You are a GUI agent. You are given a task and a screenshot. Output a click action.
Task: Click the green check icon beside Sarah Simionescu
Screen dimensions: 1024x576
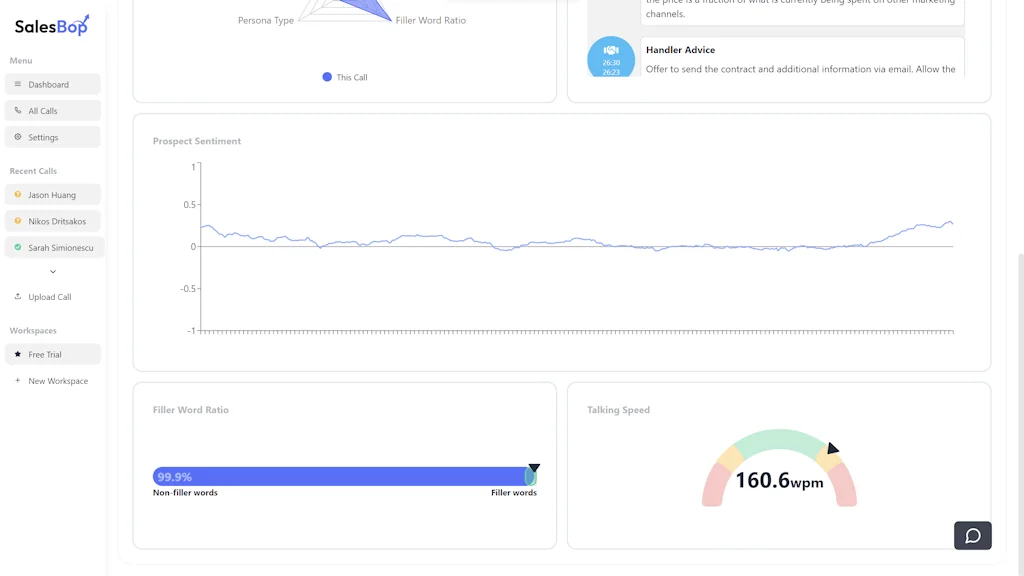[17, 247]
